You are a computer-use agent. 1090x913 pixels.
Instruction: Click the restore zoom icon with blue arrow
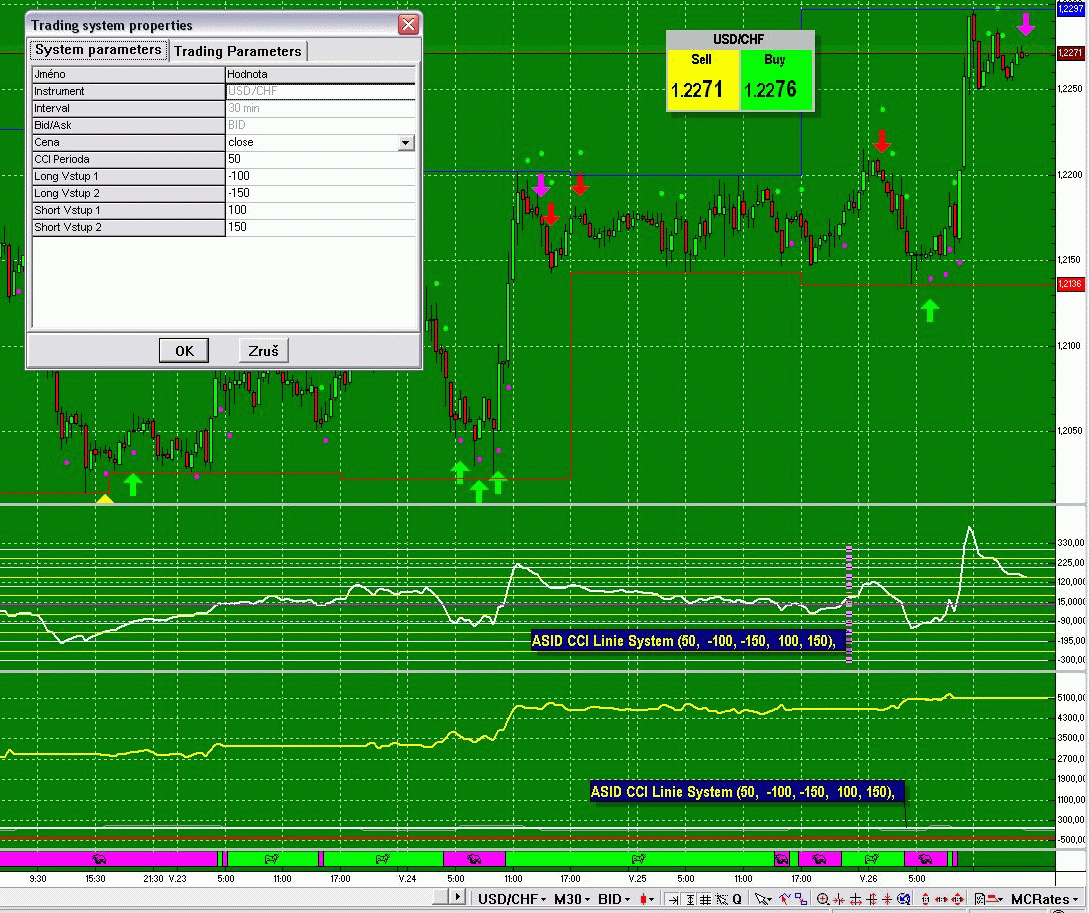tap(903, 899)
